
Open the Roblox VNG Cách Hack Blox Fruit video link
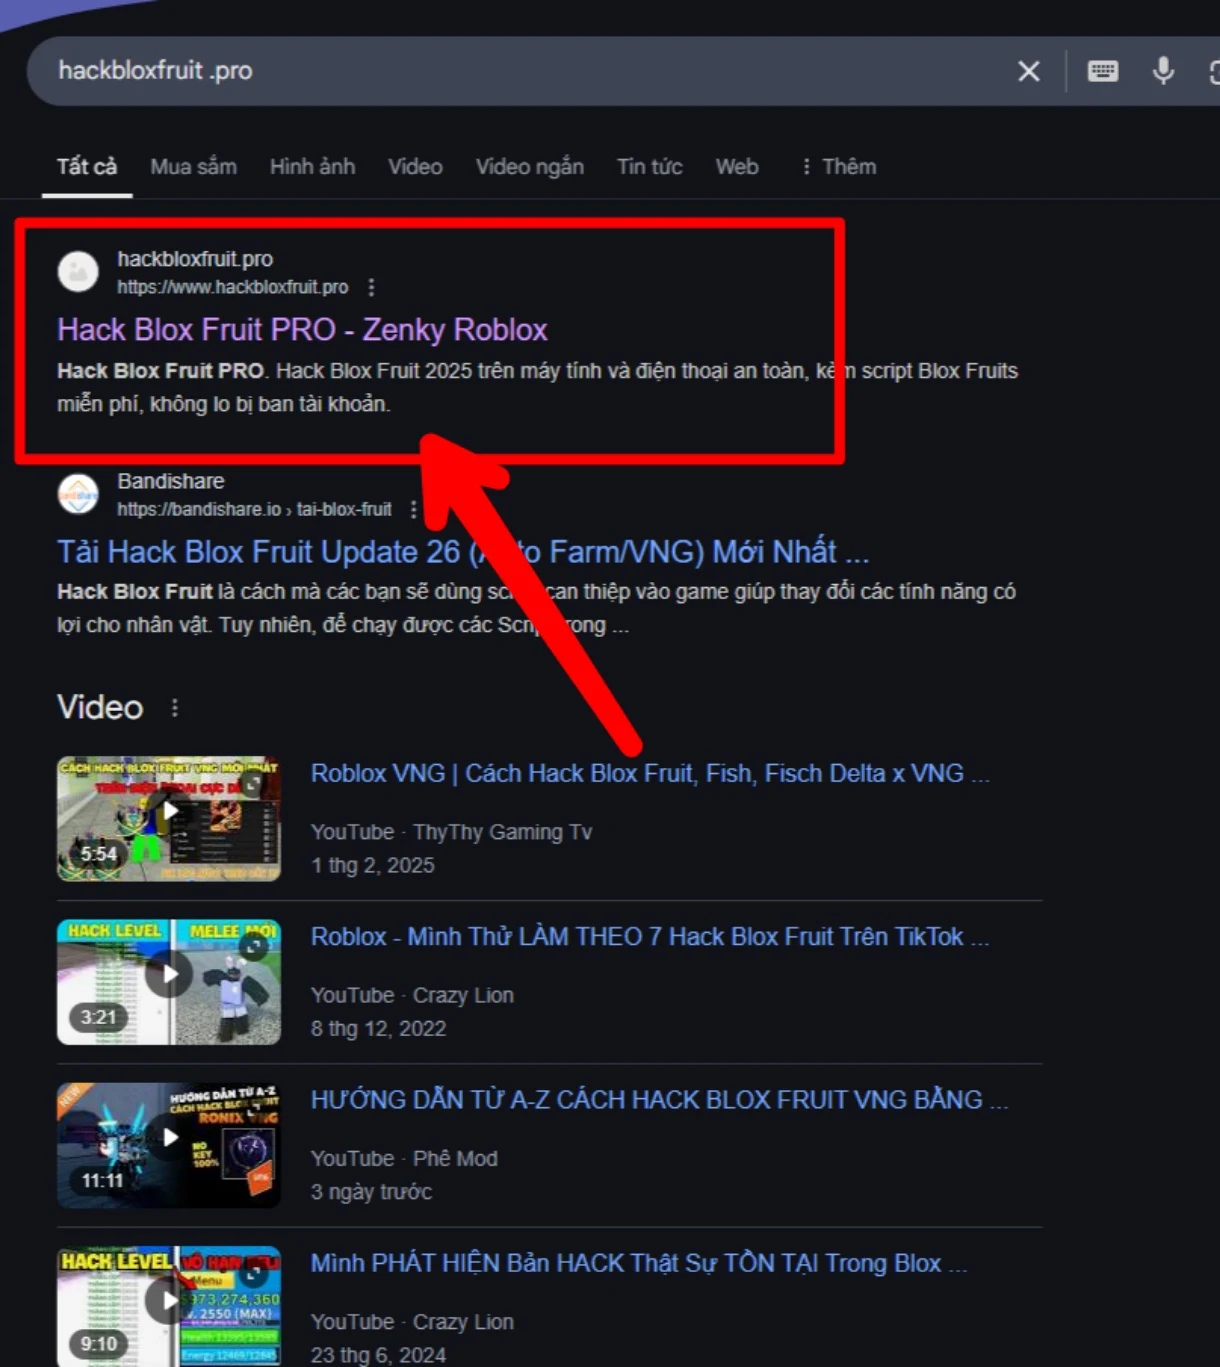(650, 773)
